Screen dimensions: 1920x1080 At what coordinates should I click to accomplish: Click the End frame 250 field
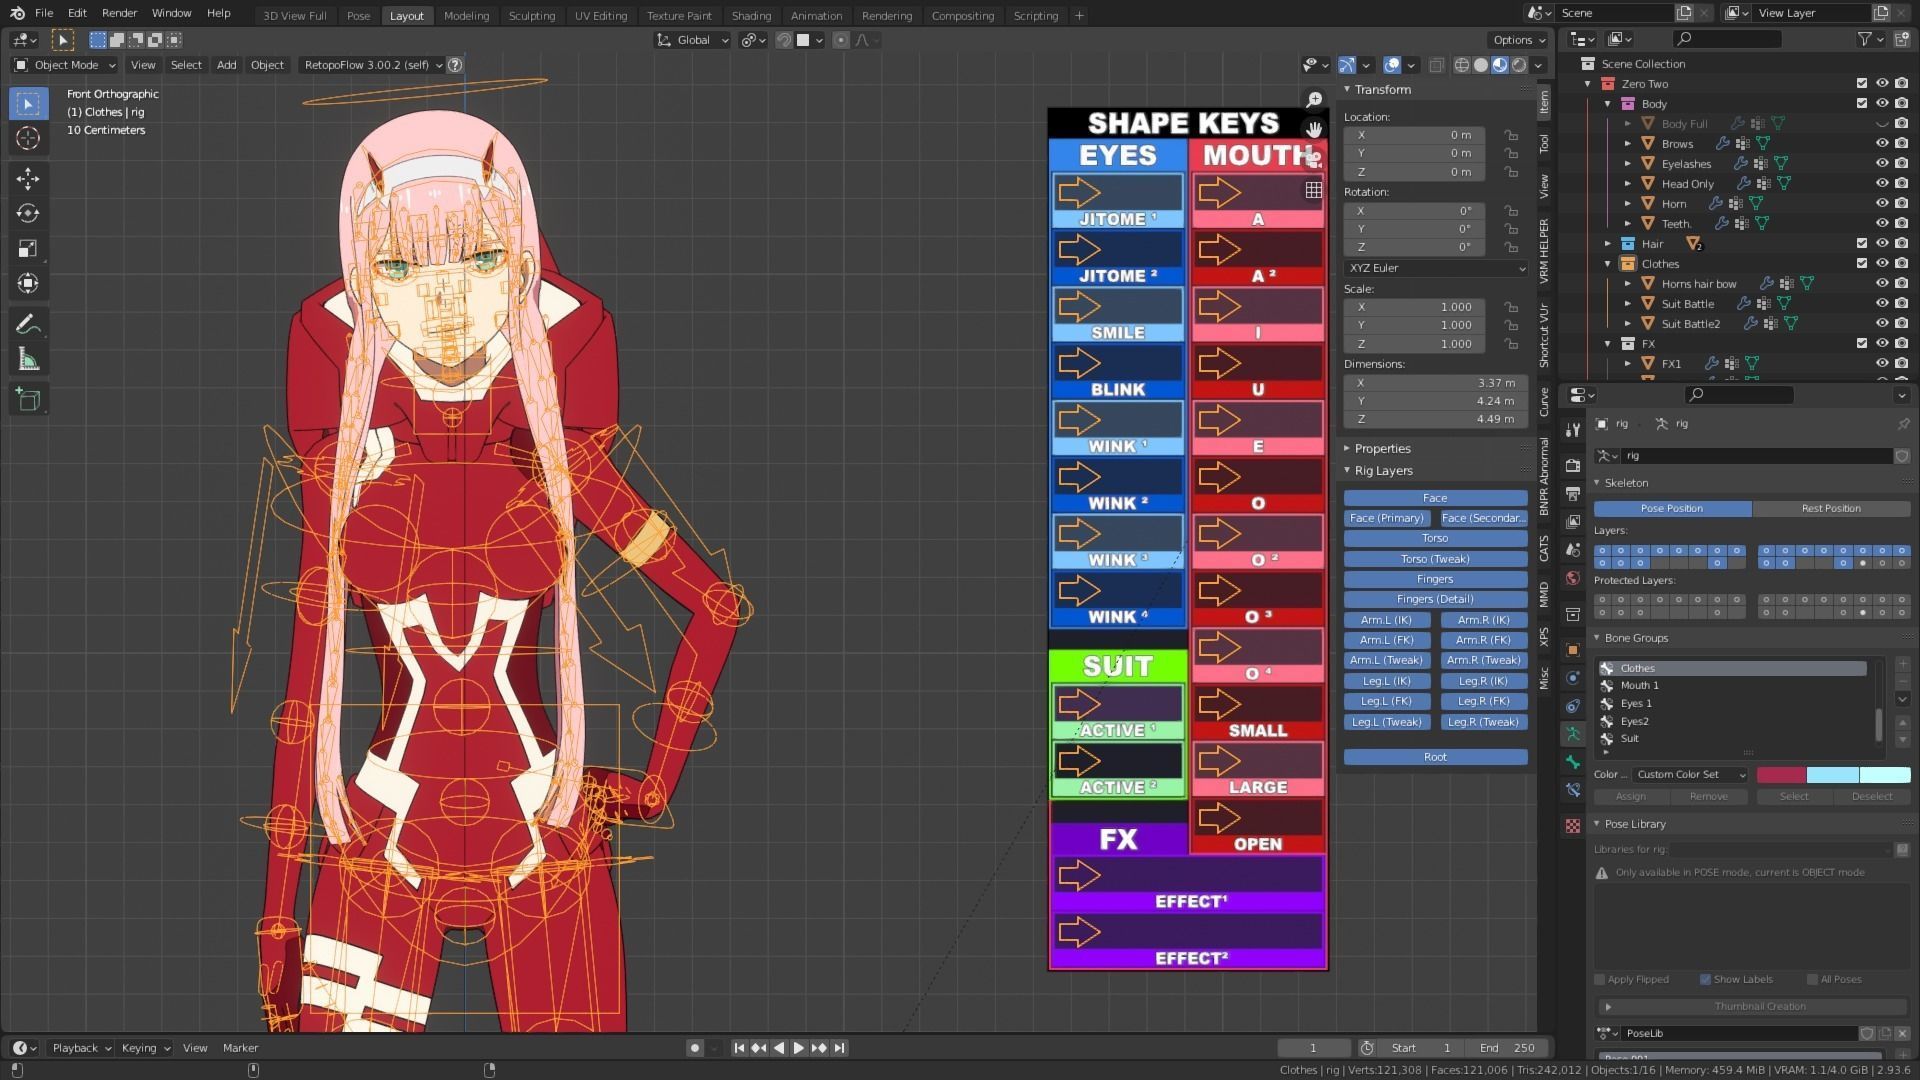point(1507,1048)
